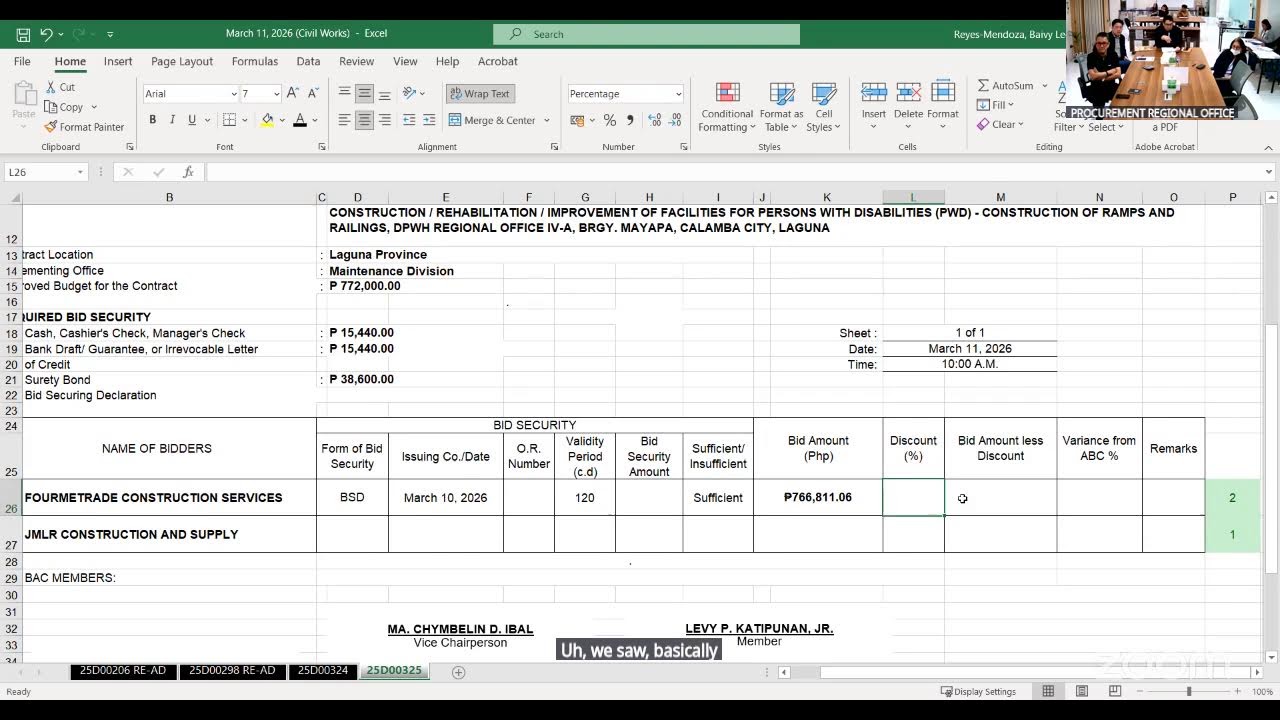Click the Search box in title bar

point(647,34)
